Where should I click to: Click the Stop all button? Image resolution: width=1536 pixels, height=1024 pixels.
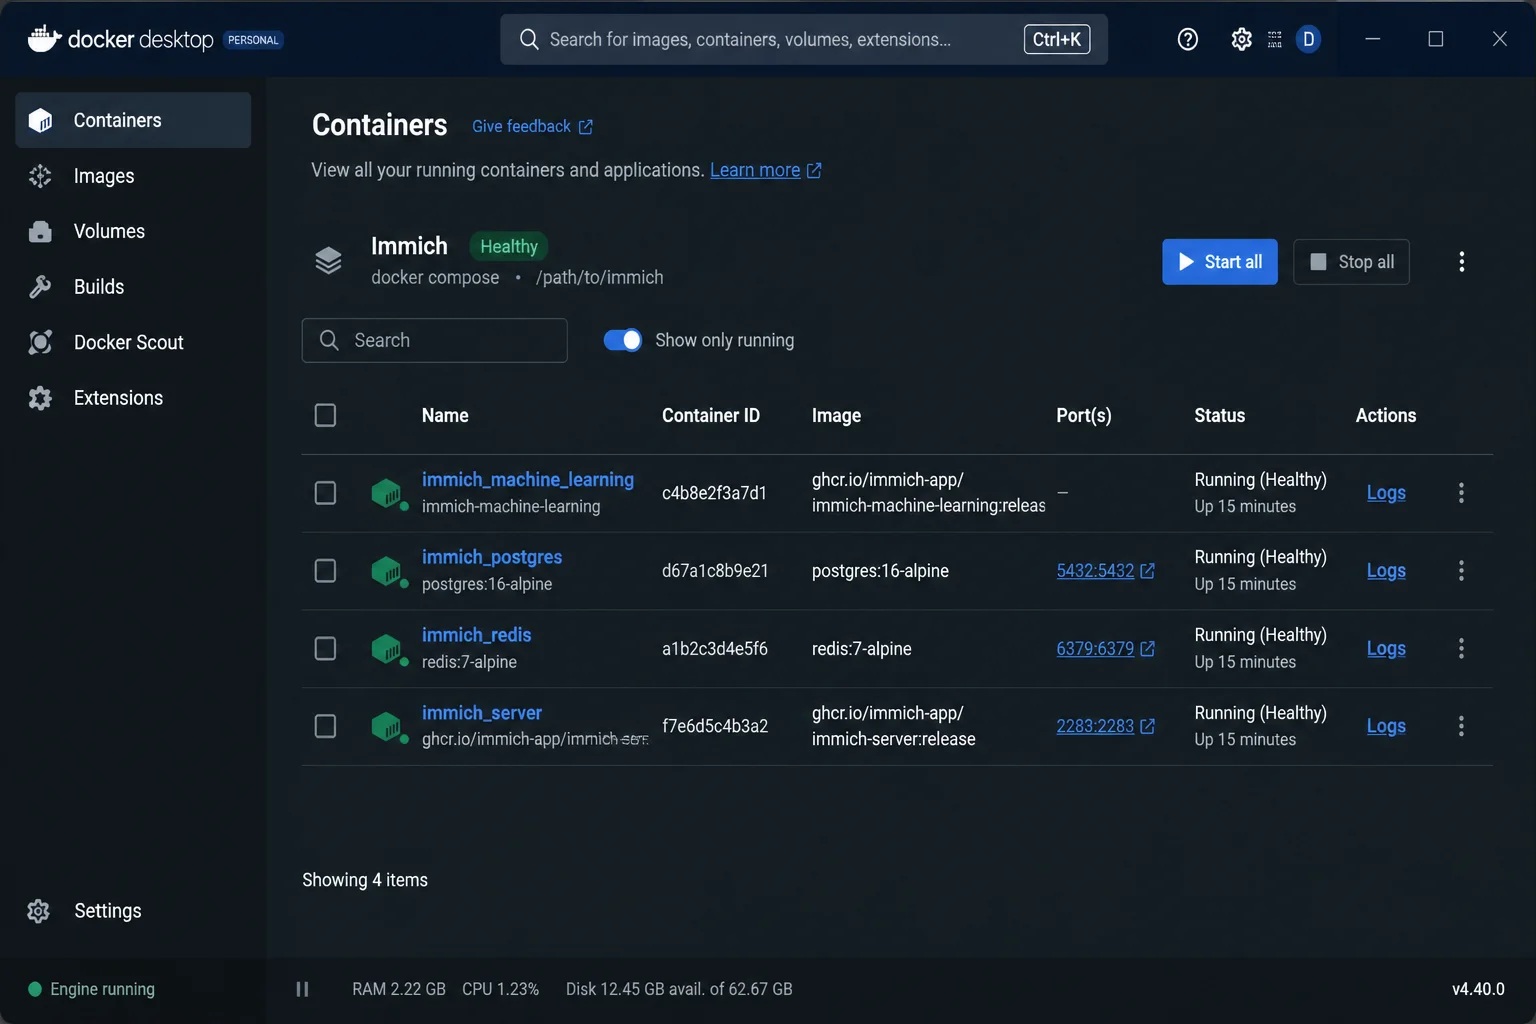tap(1351, 262)
